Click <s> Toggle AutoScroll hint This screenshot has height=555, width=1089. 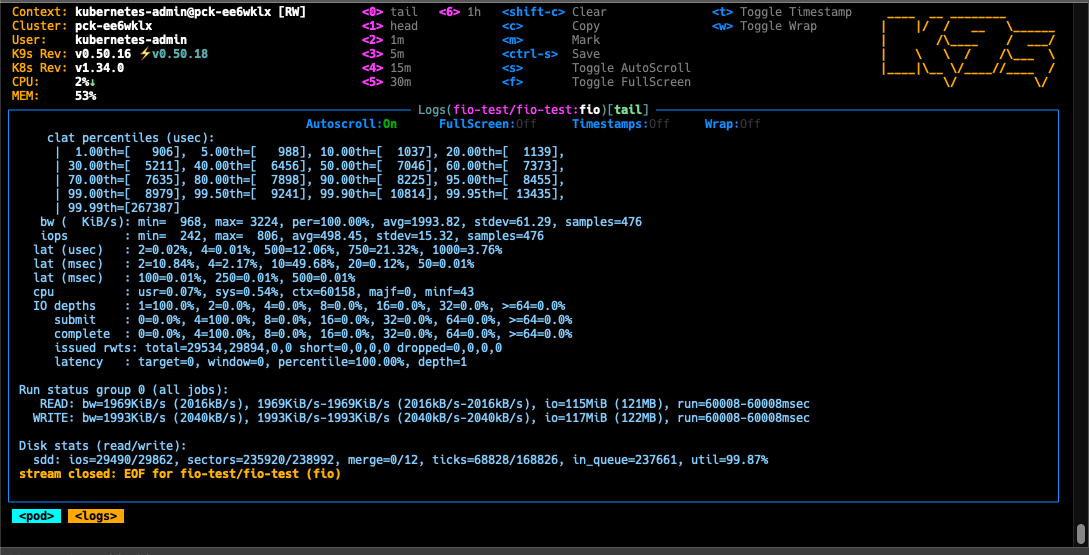(596, 67)
